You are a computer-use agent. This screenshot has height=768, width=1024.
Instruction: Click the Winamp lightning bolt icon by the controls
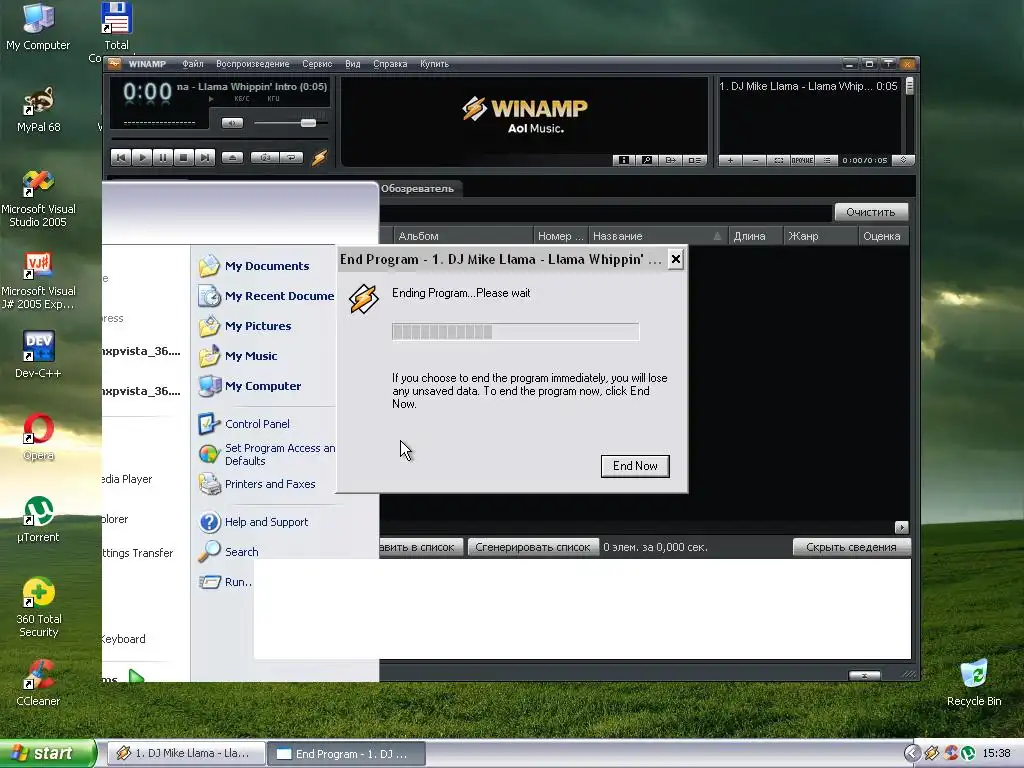click(319, 157)
